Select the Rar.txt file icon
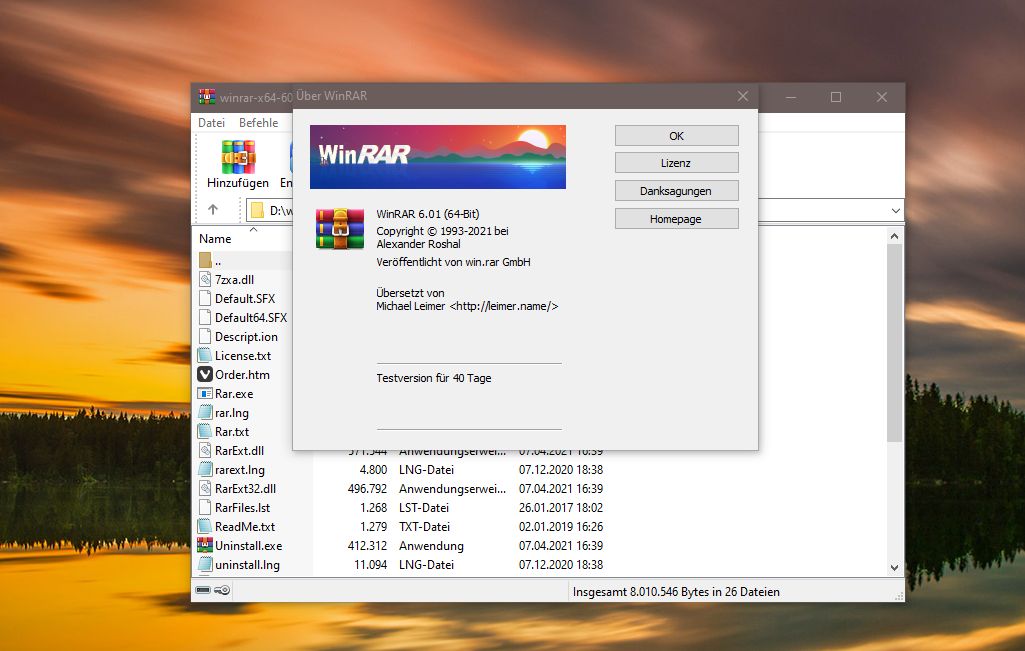 [205, 431]
